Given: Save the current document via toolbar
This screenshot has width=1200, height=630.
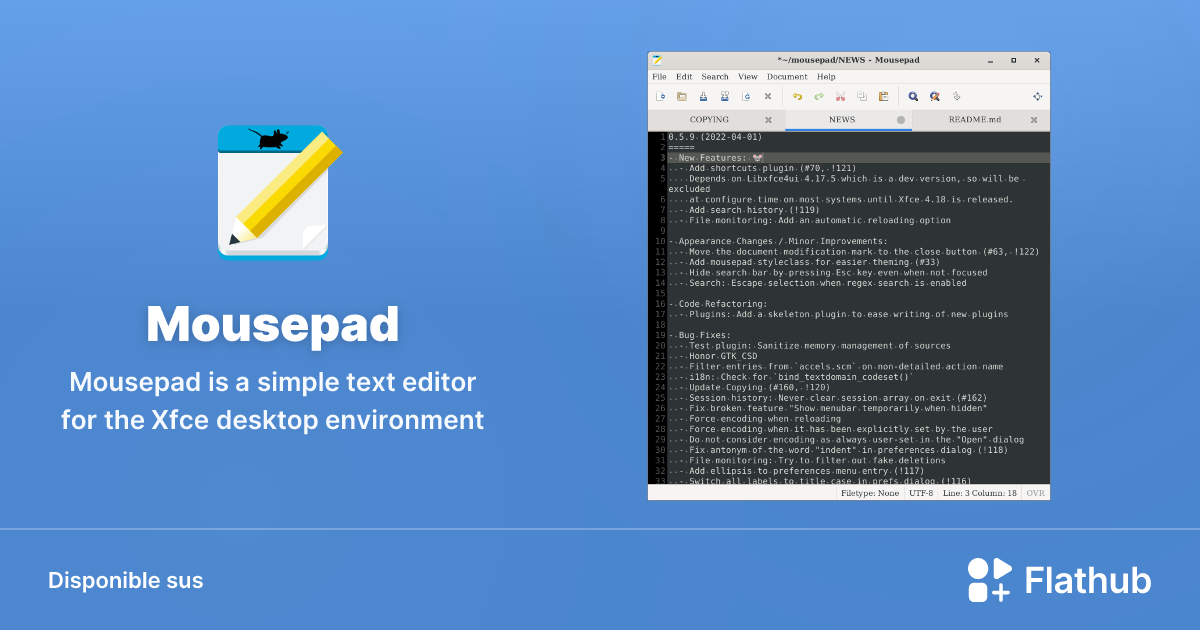Looking at the screenshot, I should click(703, 96).
